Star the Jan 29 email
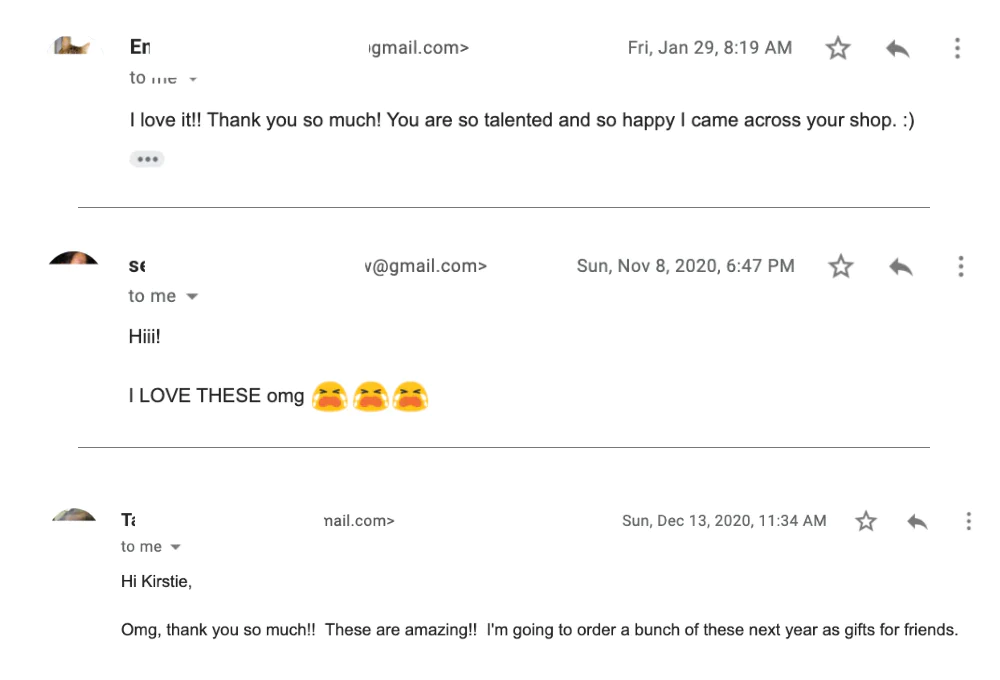The height and width of the screenshot is (680, 1000). [x=838, y=48]
